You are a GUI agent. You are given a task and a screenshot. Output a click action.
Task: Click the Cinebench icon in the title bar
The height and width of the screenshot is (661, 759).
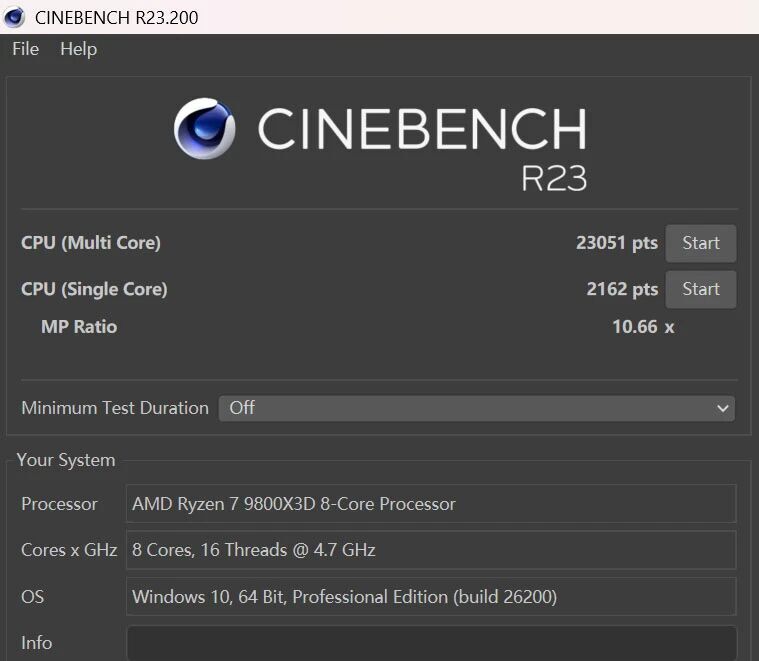point(14,17)
